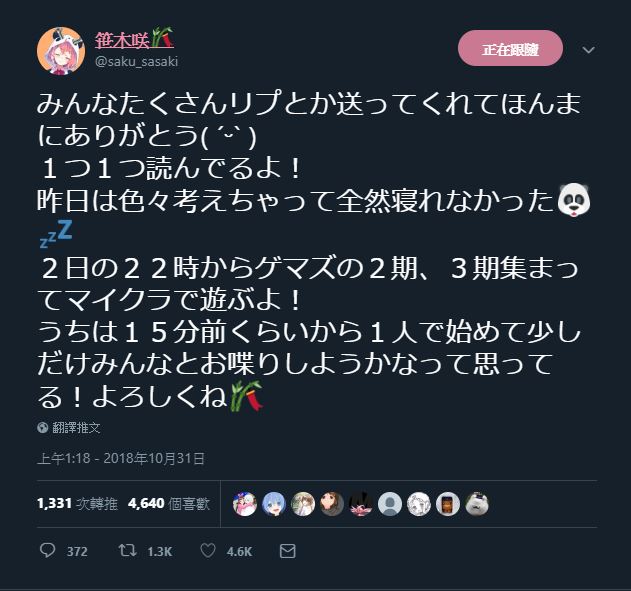The width and height of the screenshot is (631, 591).
Task: Click the last white bear liker avatar
Action: coord(476,504)
